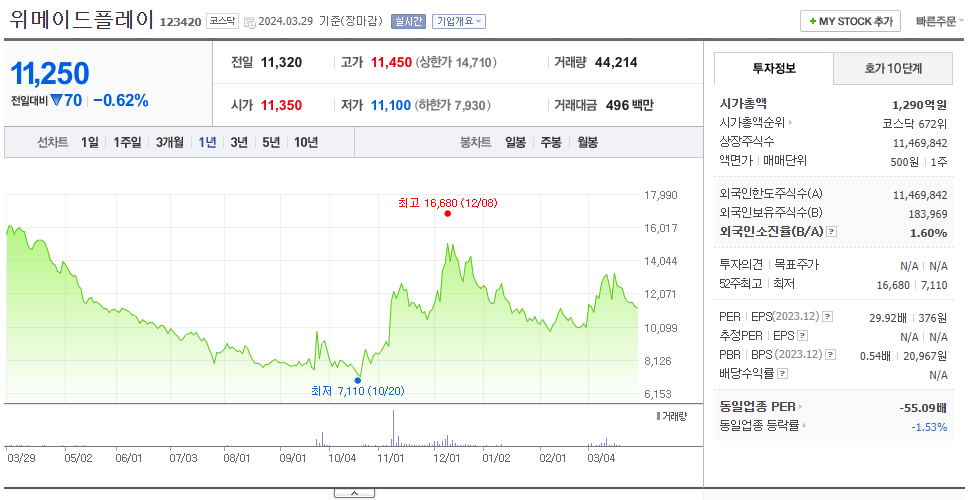Image resolution: width=968 pixels, height=500 pixels.
Task: Open the 빠른주문 dropdown
Action: click(940, 21)
